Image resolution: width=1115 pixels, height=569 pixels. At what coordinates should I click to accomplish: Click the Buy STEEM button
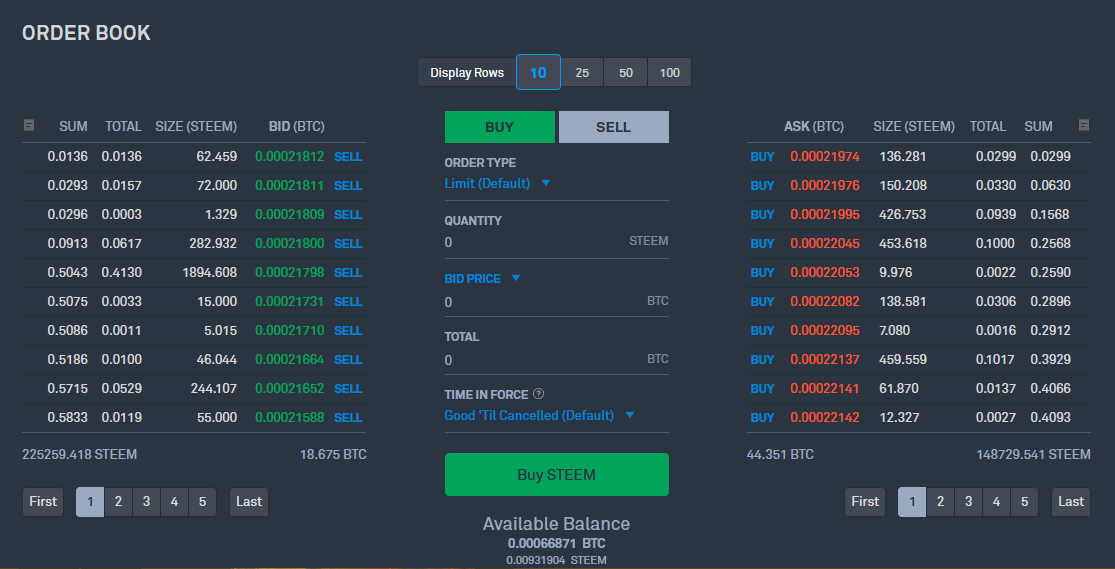point(557,474)
